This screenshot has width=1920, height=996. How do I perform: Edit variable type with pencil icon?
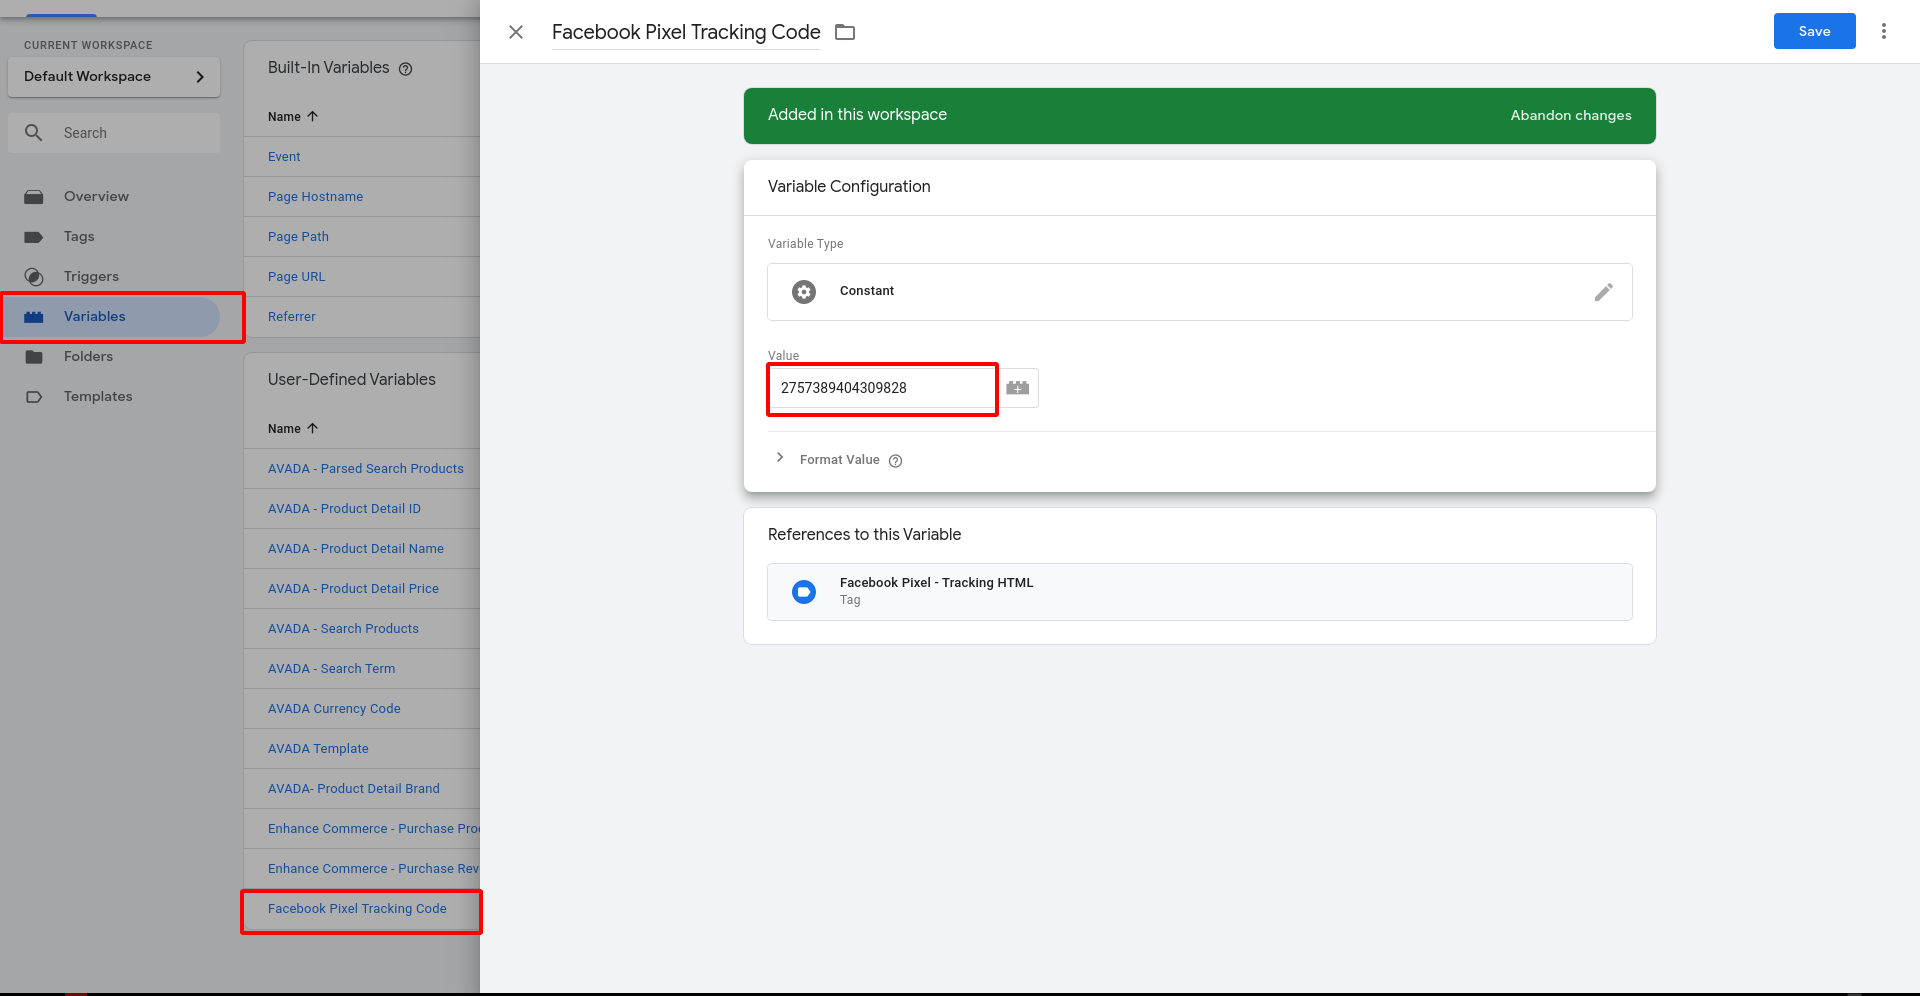coord(1603,292)
